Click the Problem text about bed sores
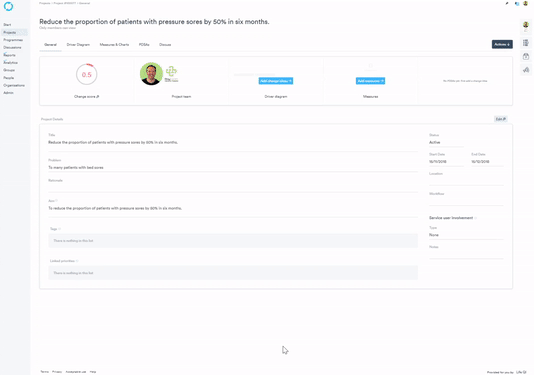534x375 pixels. [76, 168]
